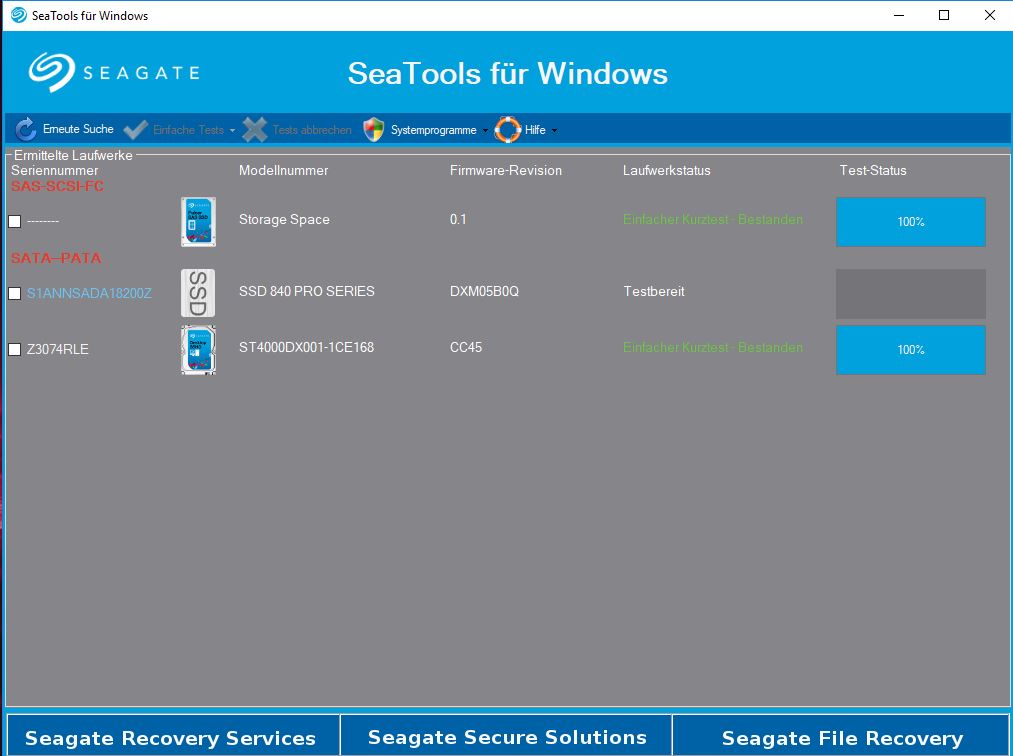Click the Testbereit status text
The width and height of the screenshot is (1013, 756).
coord(654,291)
